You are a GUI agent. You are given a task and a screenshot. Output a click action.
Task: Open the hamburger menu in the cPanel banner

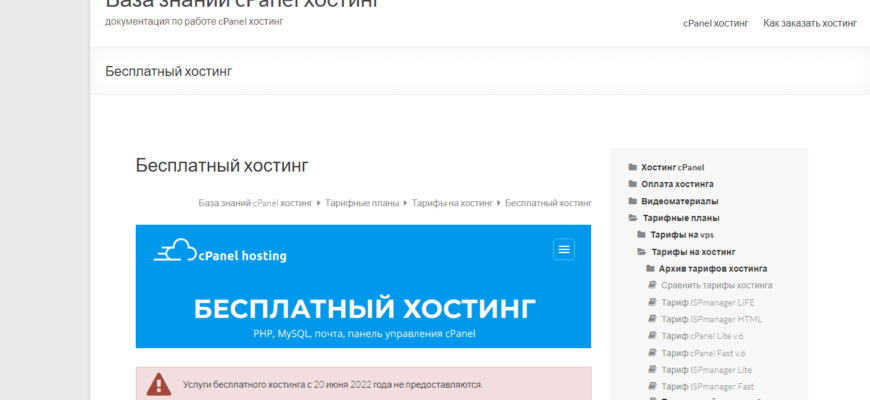point(564,249)
